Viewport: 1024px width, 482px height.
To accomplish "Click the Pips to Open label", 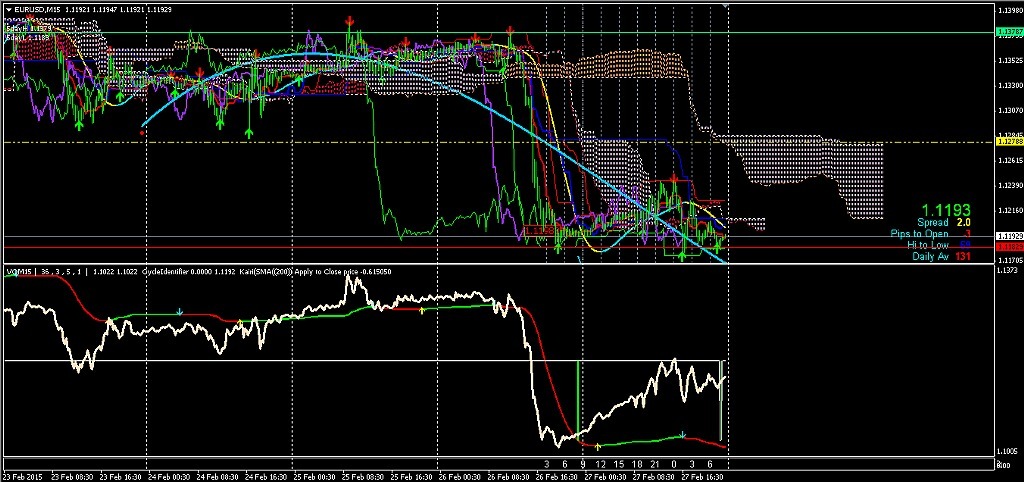I will click(921, 234).
